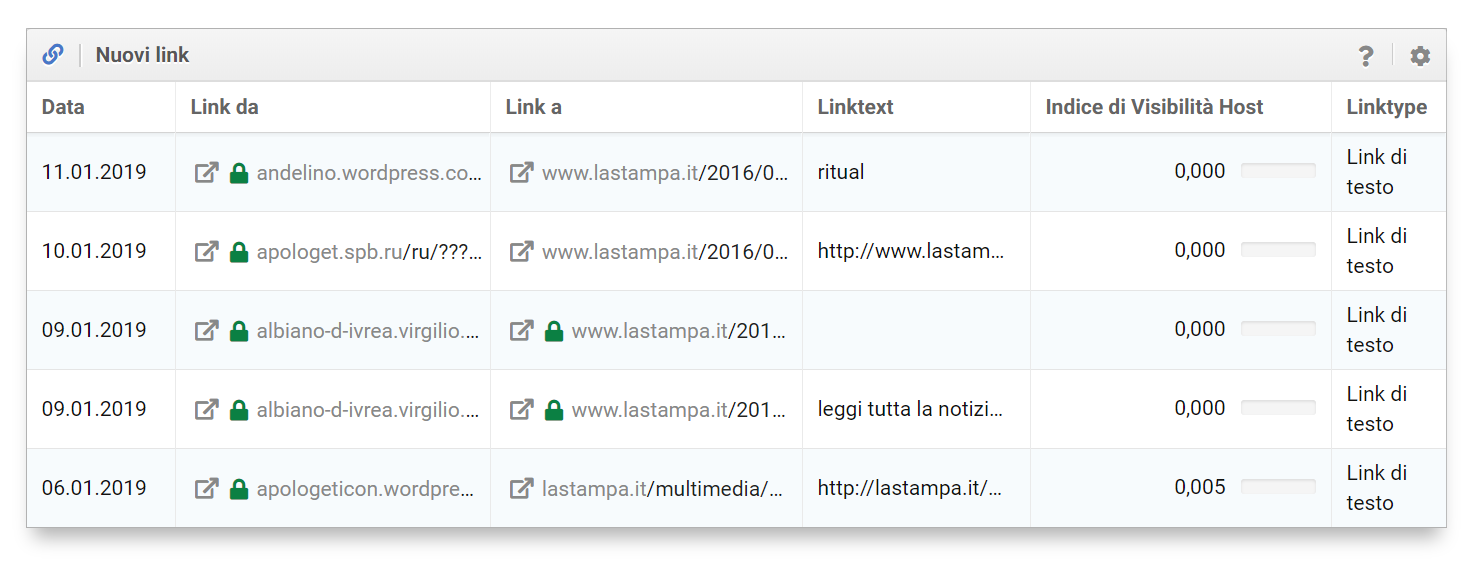Open the help question mark icon
1474x564 pixels.
pos(1365,56)
